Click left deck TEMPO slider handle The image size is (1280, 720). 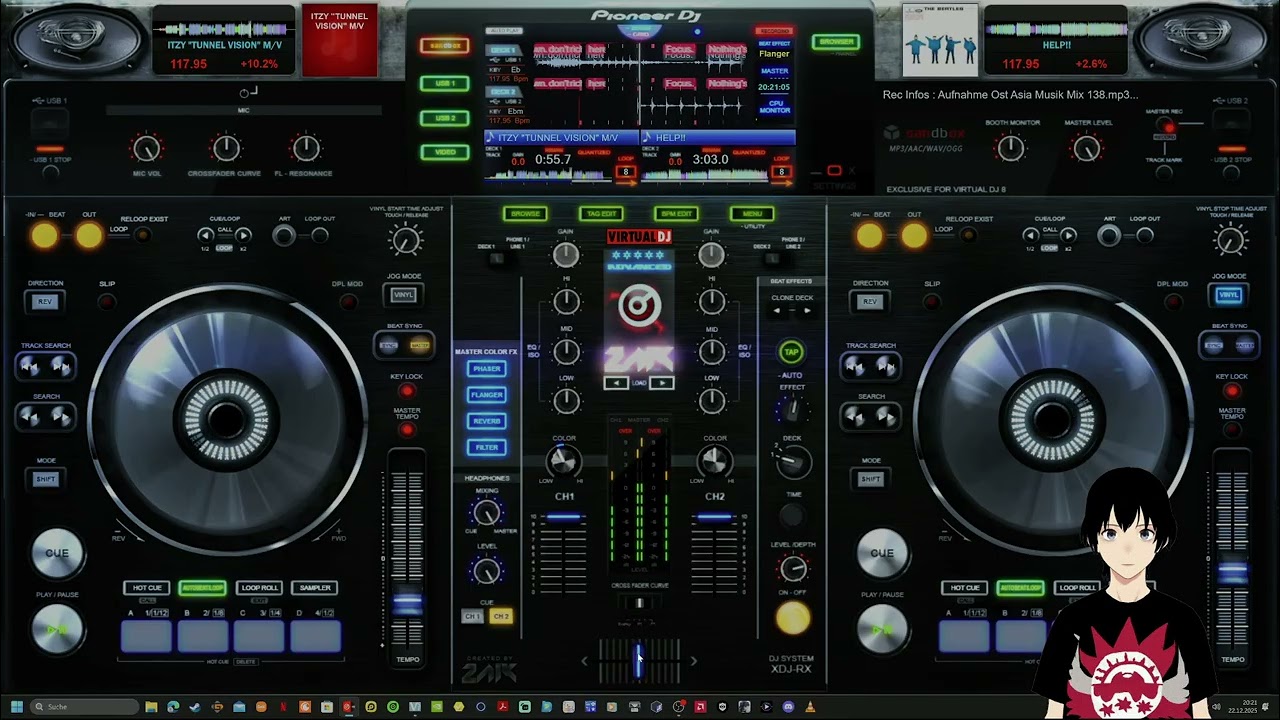(406, 602)
